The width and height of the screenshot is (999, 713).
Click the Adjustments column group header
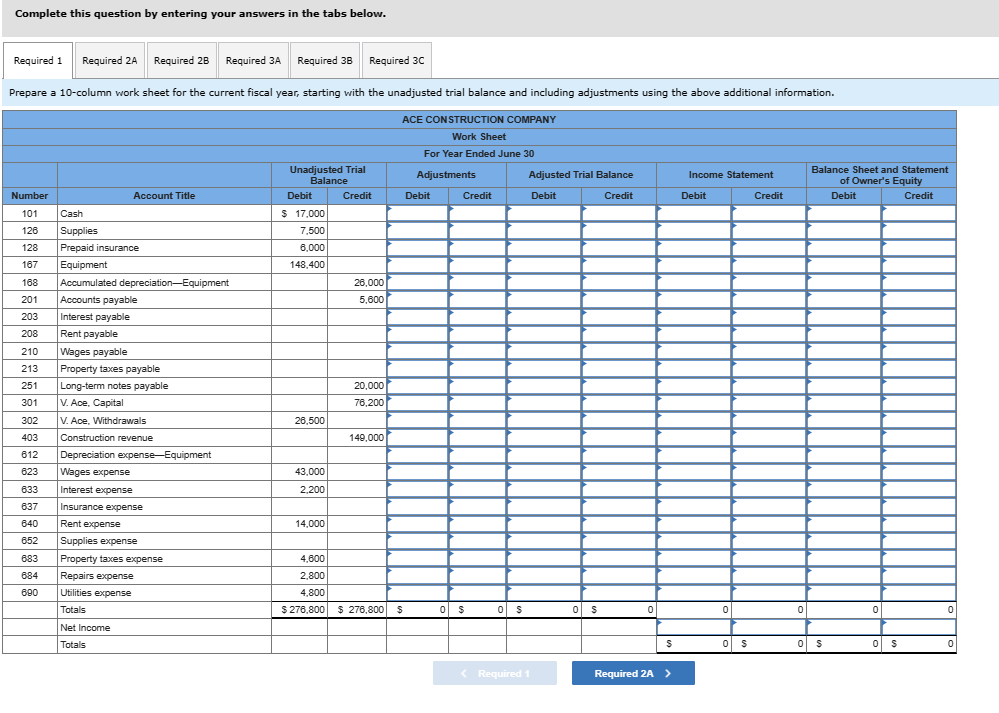pos(446,175)
